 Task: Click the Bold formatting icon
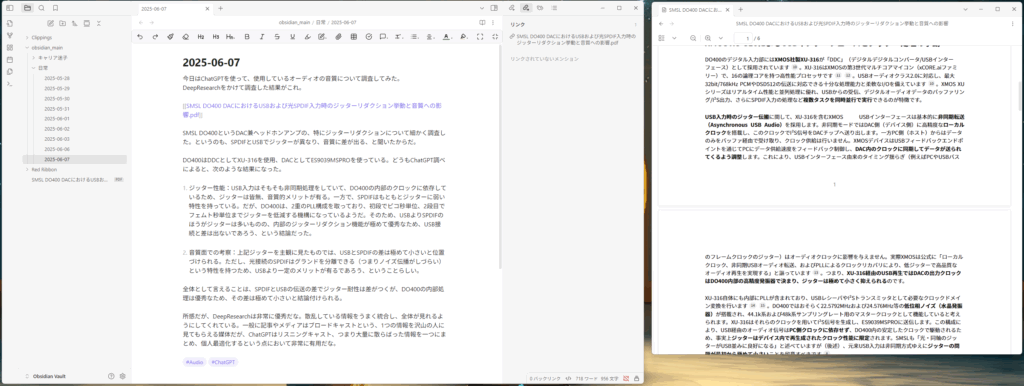pos(247,37)
